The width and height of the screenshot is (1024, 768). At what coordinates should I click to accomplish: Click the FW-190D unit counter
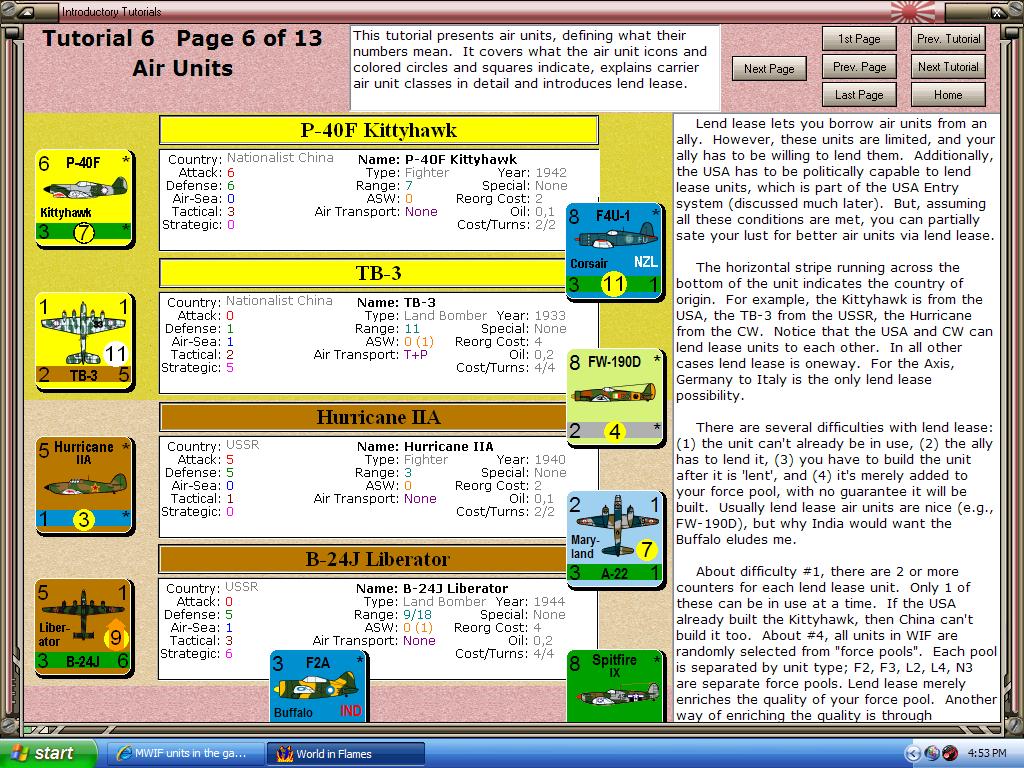click(x=615, y=396)
